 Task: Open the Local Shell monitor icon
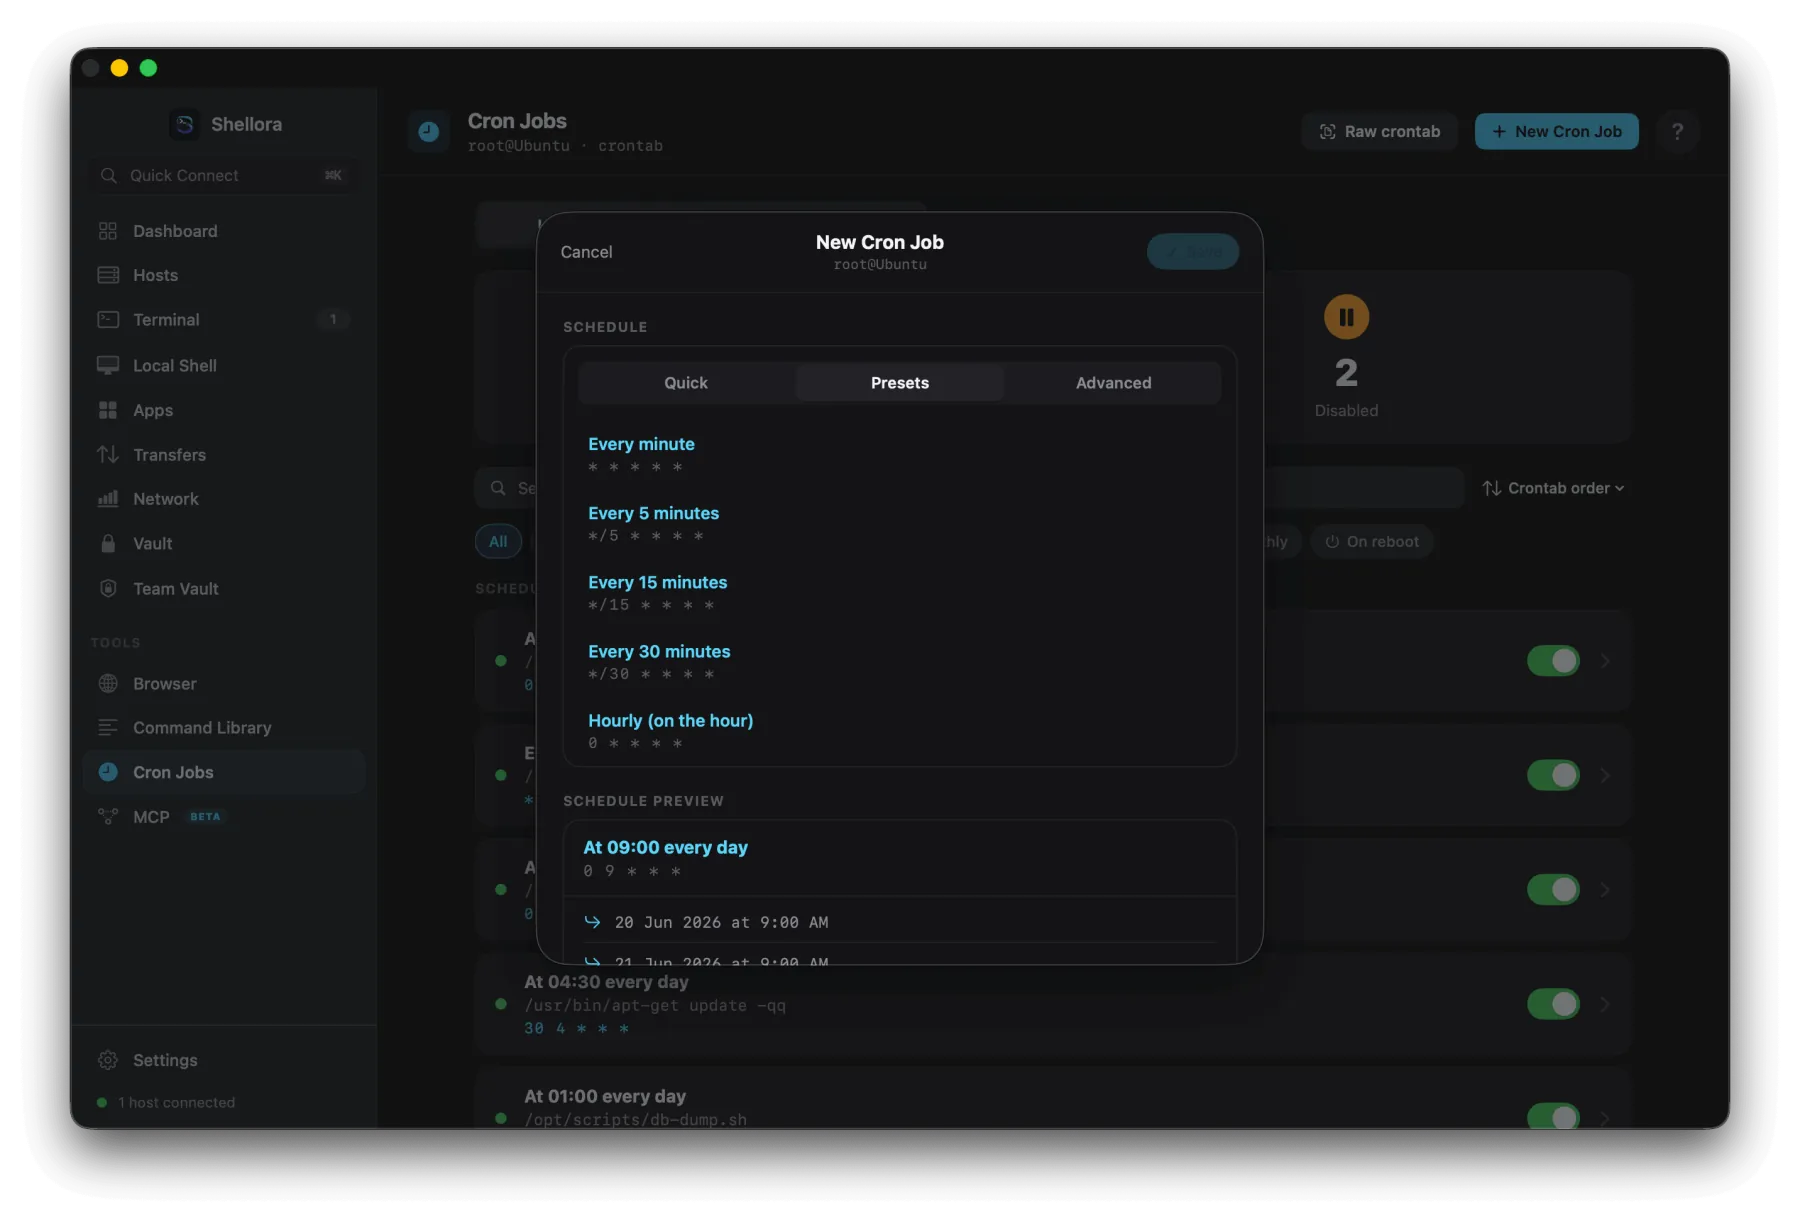tap(108, 365)
